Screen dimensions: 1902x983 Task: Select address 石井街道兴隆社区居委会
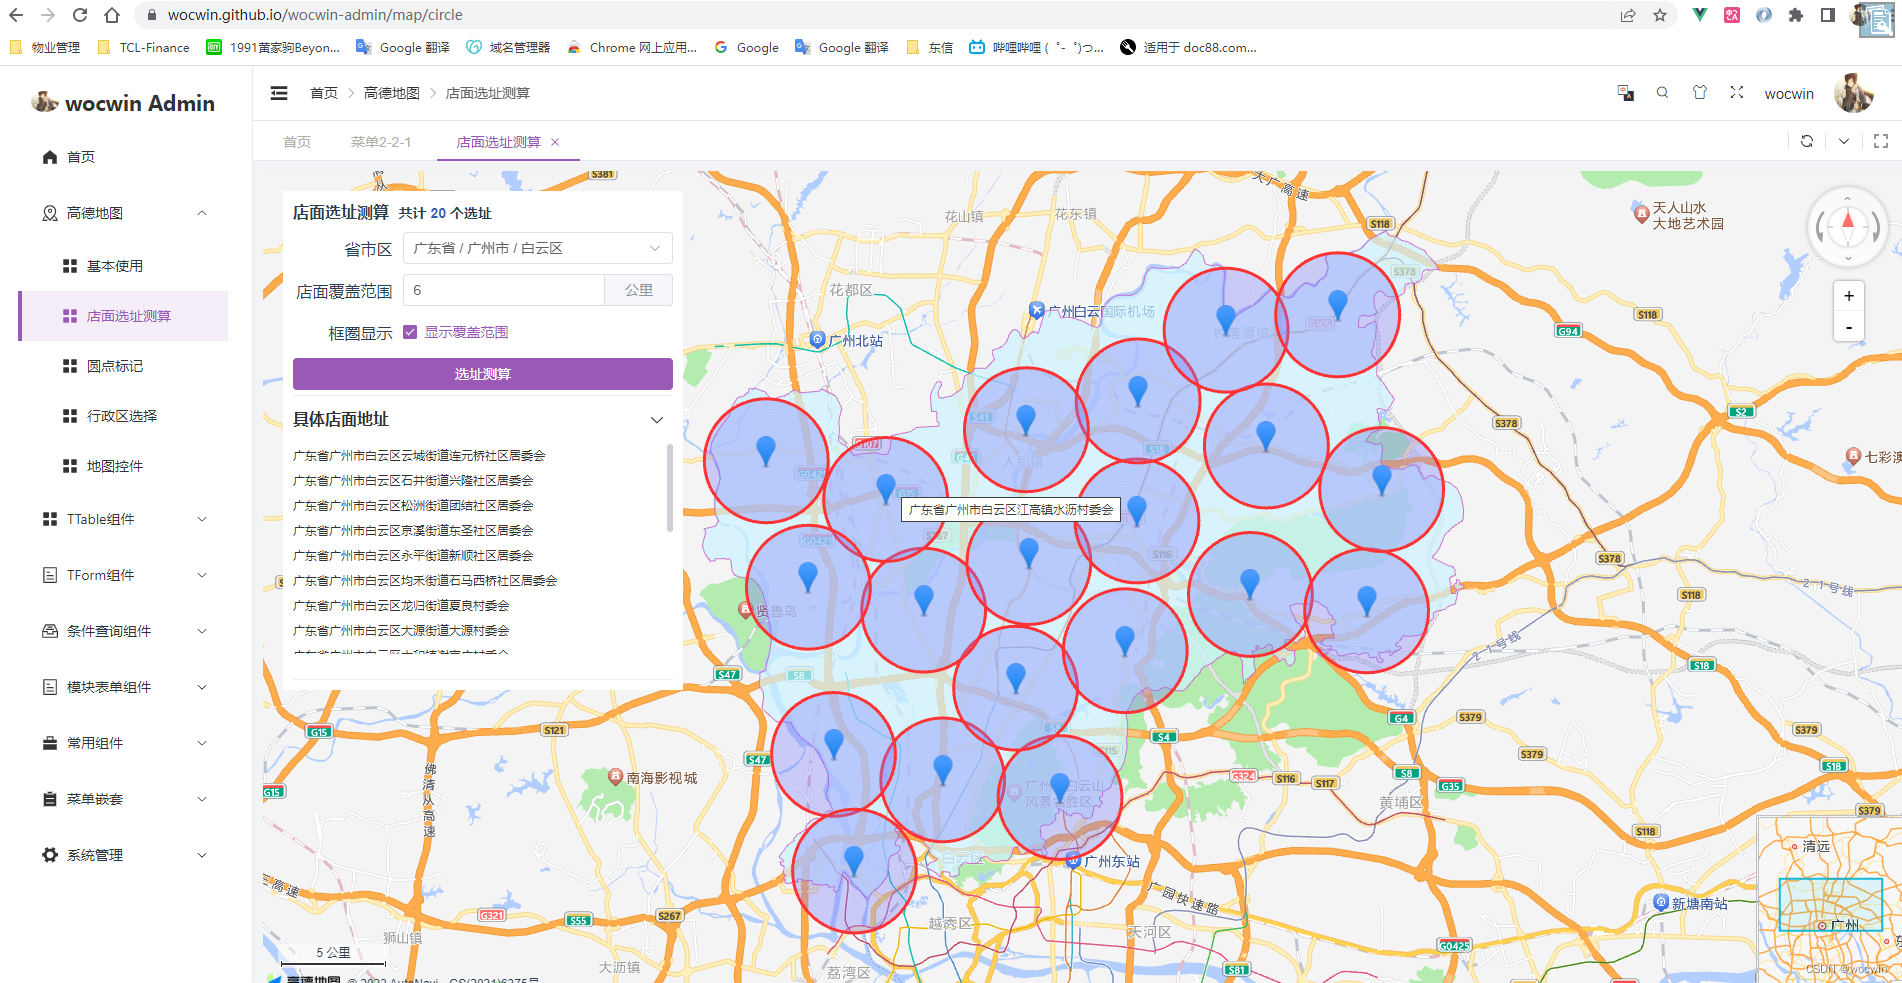click(413, 481)
